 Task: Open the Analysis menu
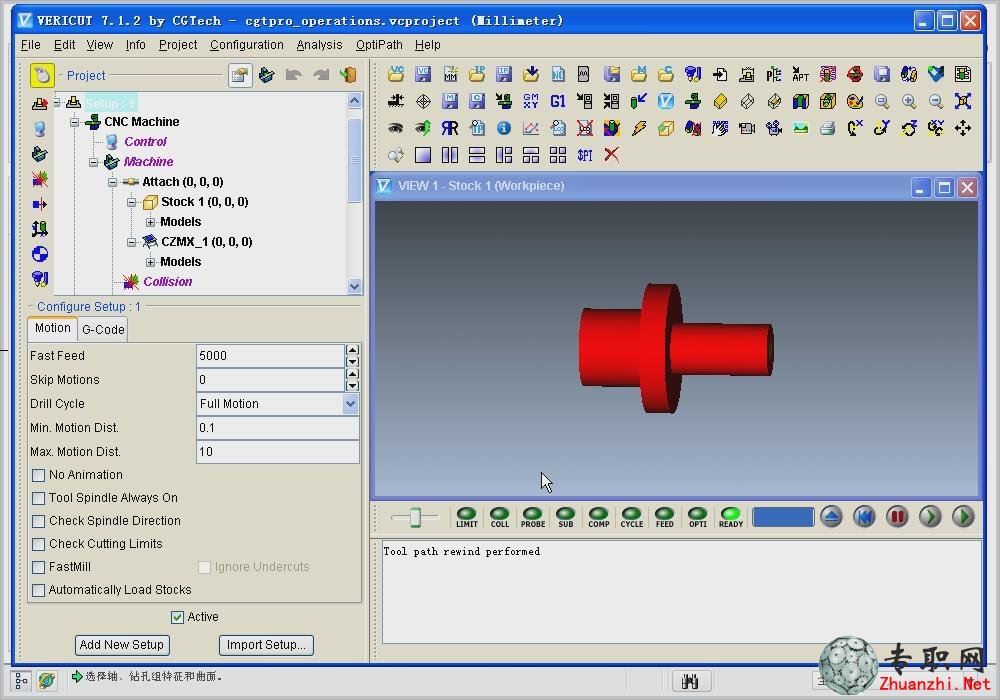coord(320,45)
